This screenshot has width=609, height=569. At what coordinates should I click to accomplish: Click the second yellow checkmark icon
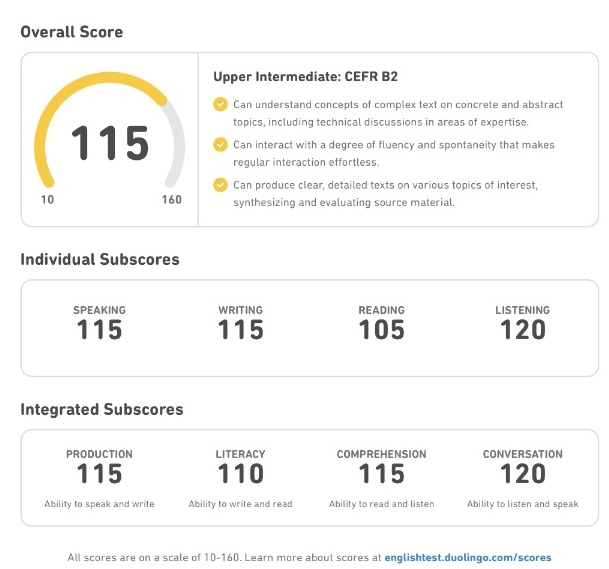220,144
